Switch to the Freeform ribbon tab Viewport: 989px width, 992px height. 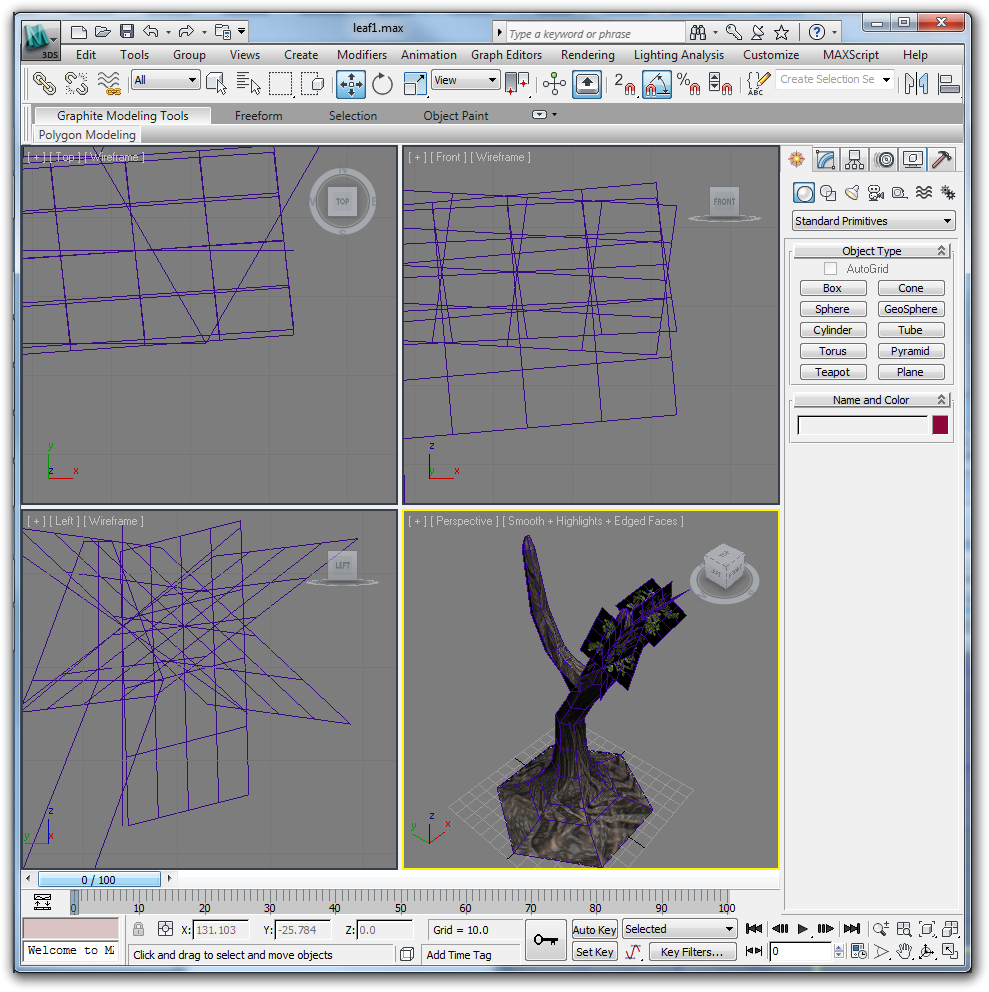pos(258,116)
